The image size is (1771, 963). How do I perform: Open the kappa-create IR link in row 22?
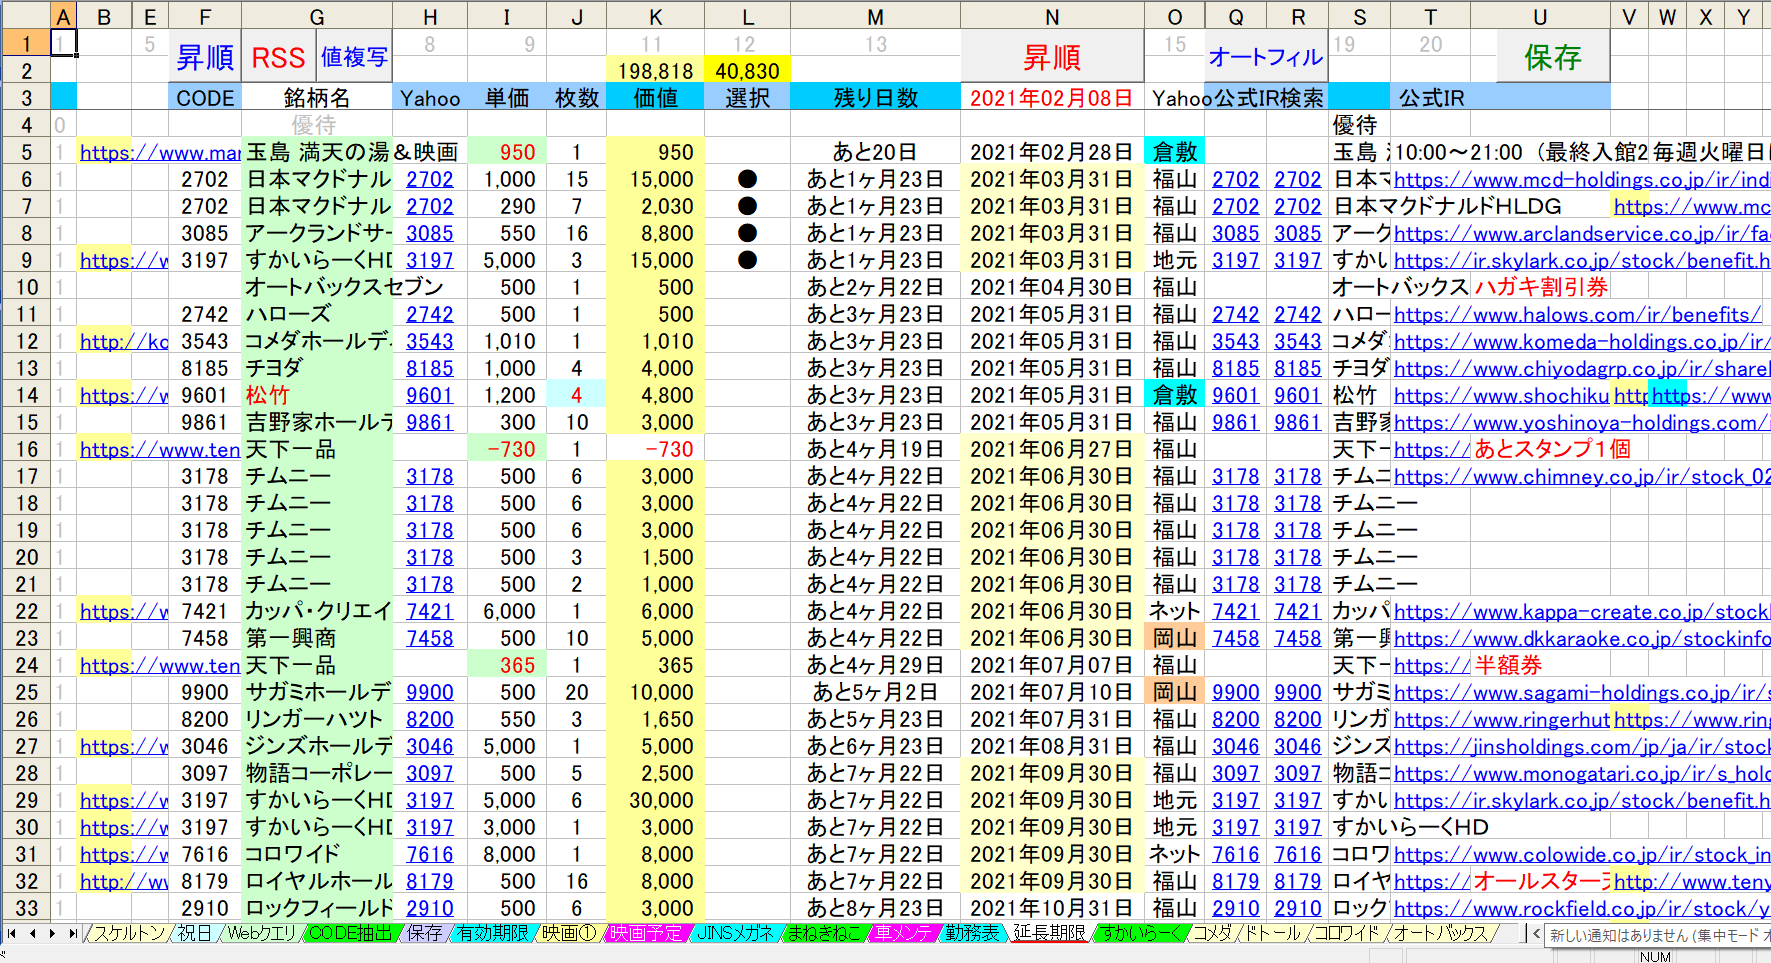click(1581, 611)
